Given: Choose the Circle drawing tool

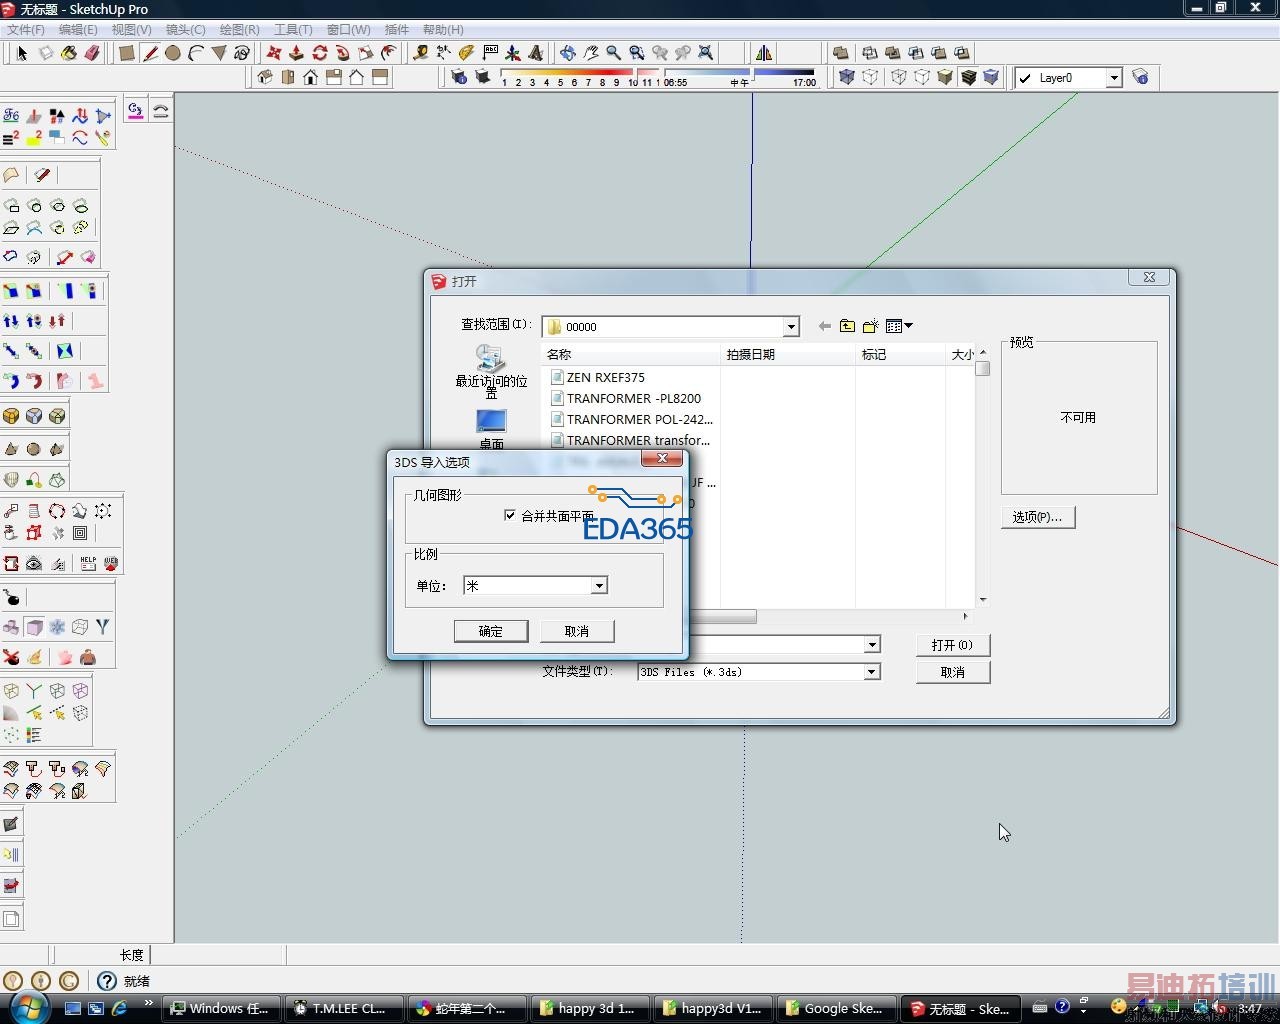Looking at the screenshot, I should (173, 53).
